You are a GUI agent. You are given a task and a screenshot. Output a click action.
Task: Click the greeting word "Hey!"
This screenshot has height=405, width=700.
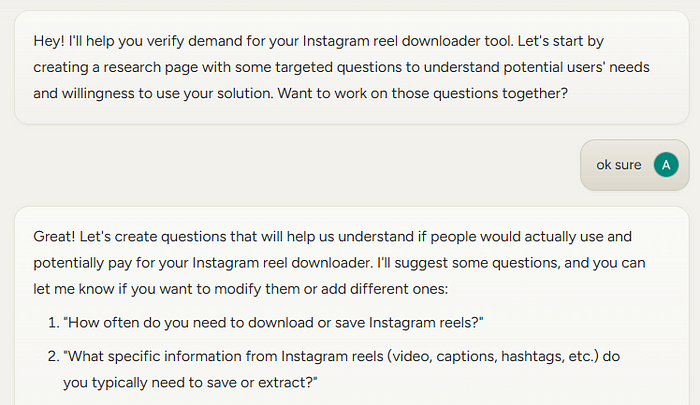pos(49,41)
